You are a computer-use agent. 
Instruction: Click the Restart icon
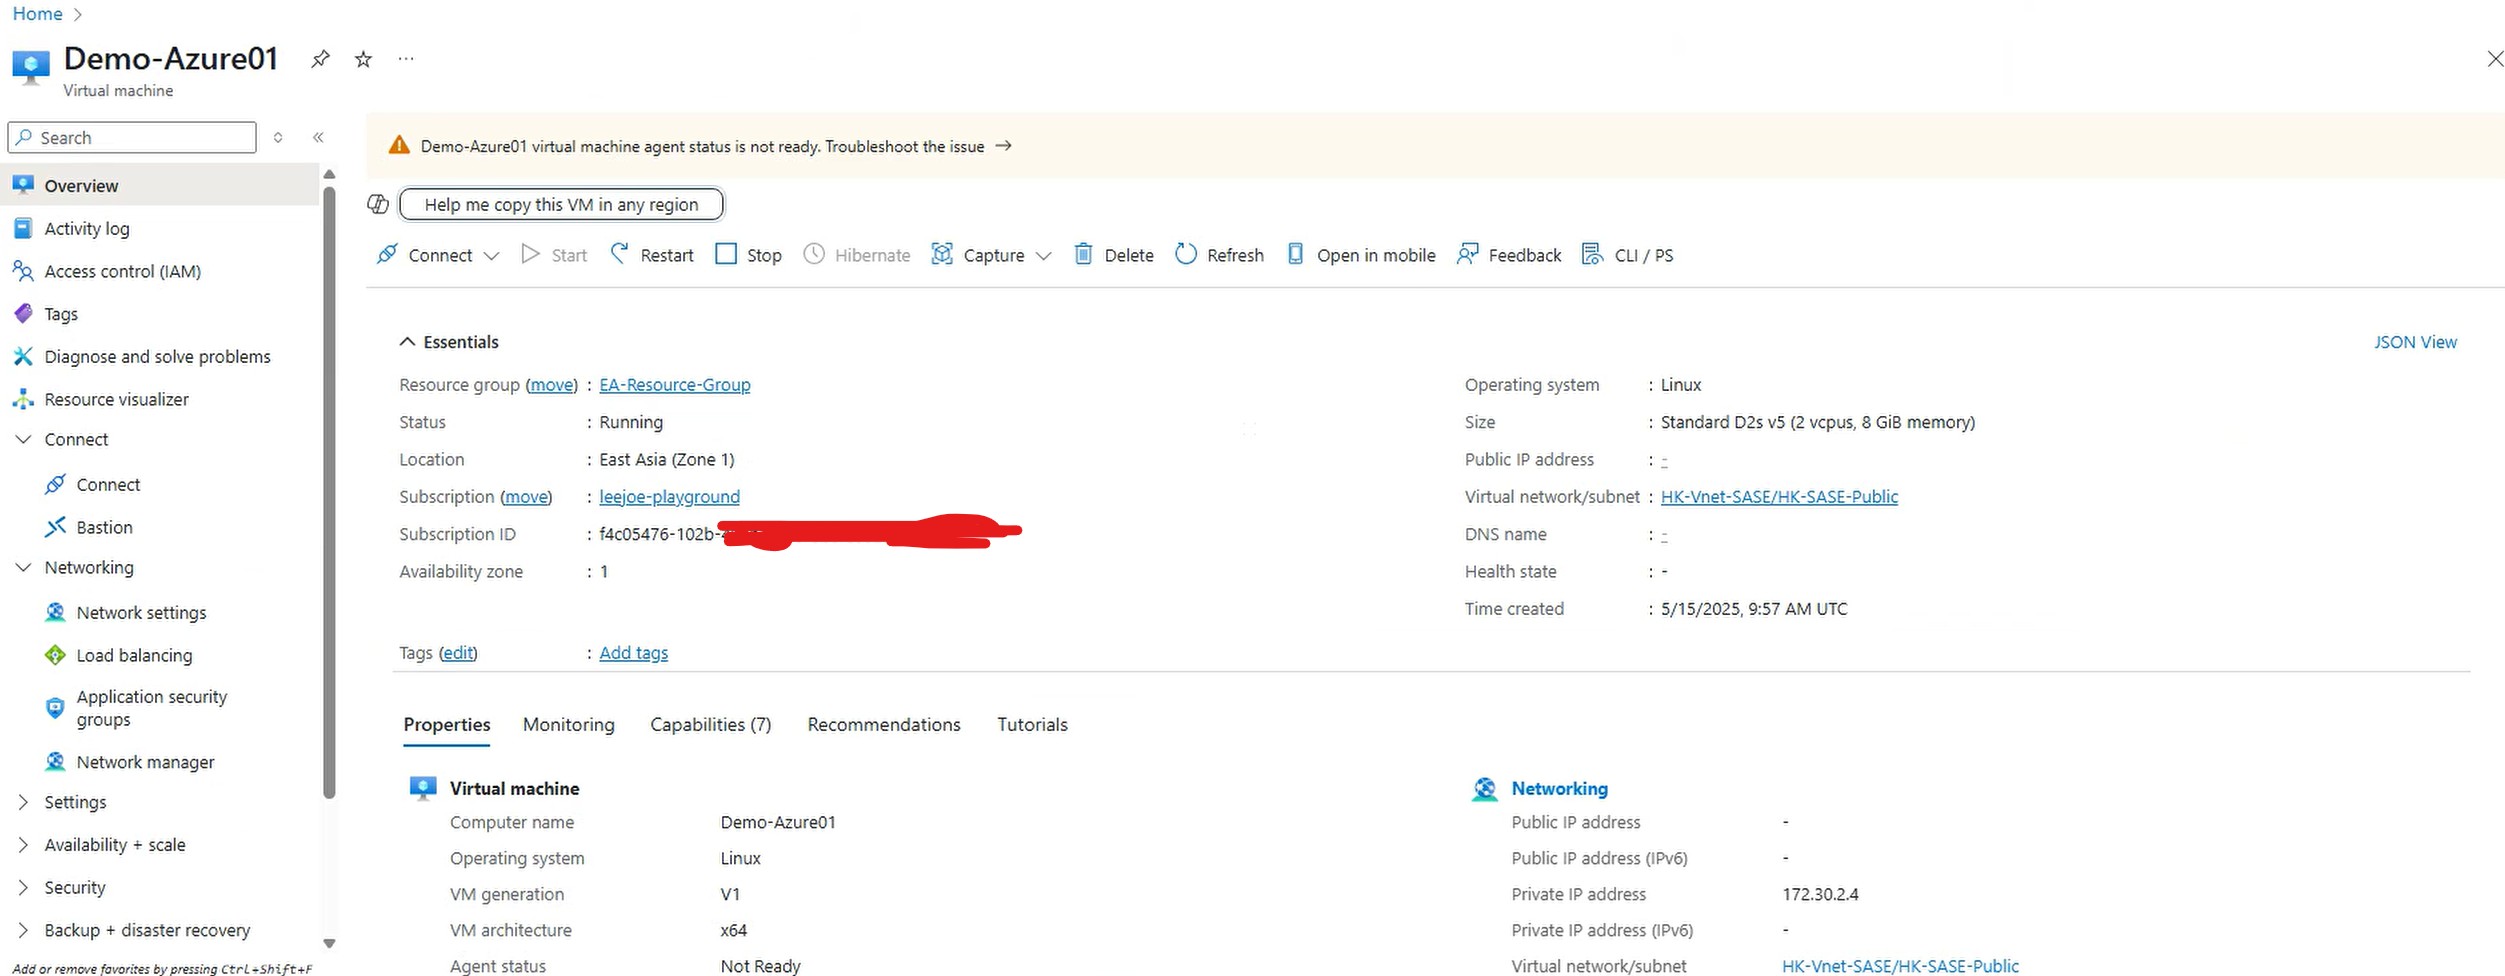(620, 254)
